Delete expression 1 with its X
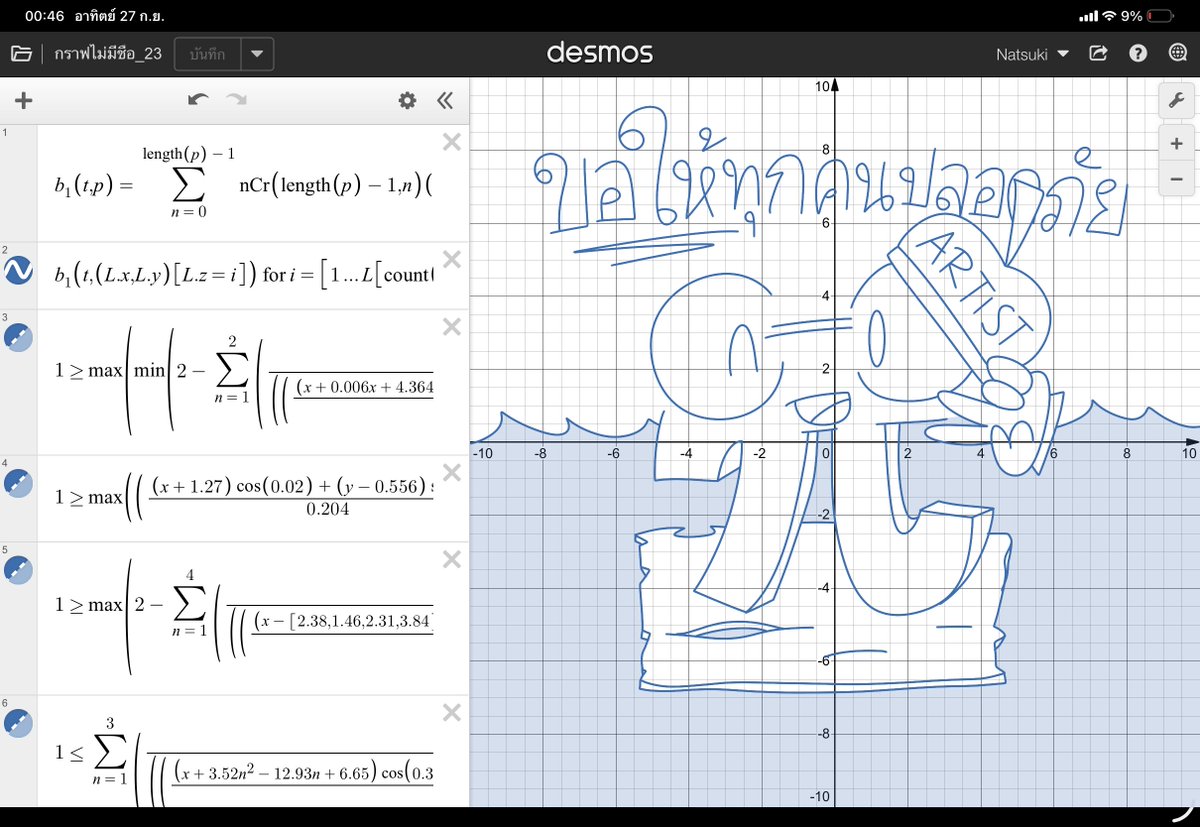 pos(451,143)
